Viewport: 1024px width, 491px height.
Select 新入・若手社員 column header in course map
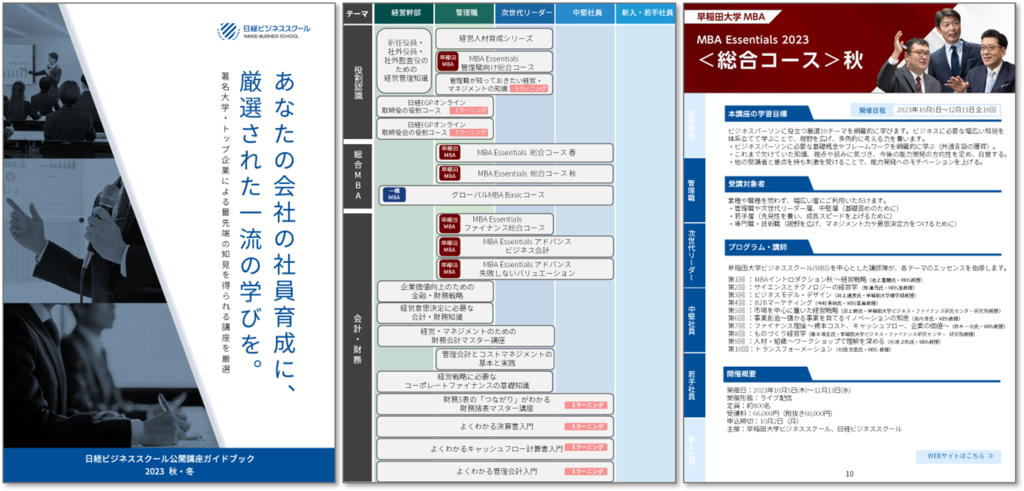click(x=645, y=13)
